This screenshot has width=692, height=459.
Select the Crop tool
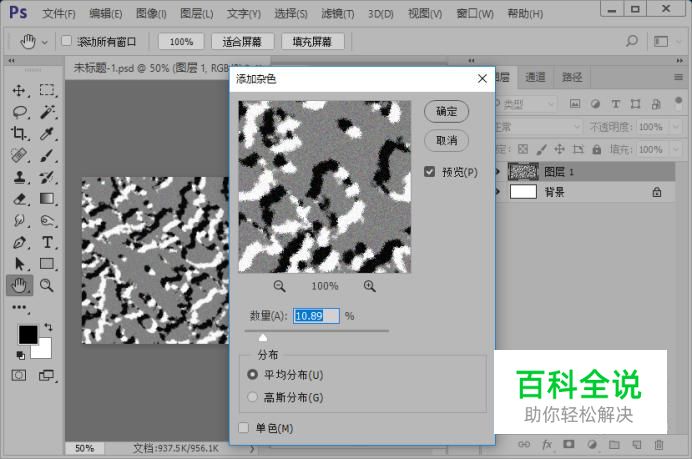pos(19,133)
